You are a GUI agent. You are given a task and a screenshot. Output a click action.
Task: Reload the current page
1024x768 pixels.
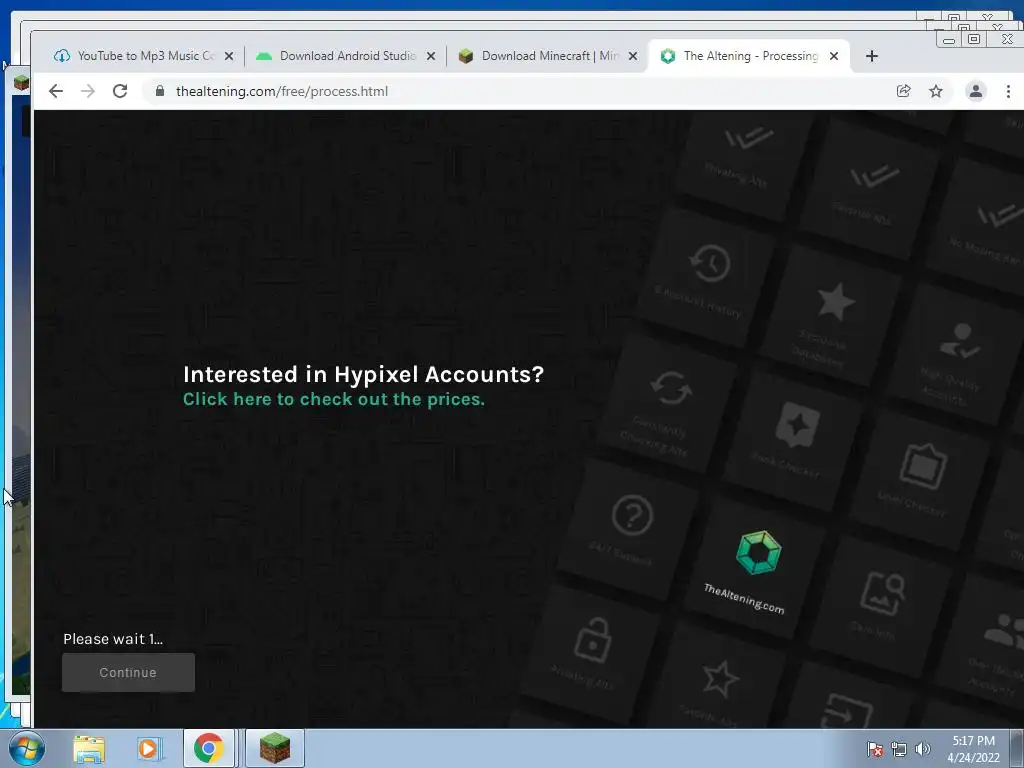(120, 91)
